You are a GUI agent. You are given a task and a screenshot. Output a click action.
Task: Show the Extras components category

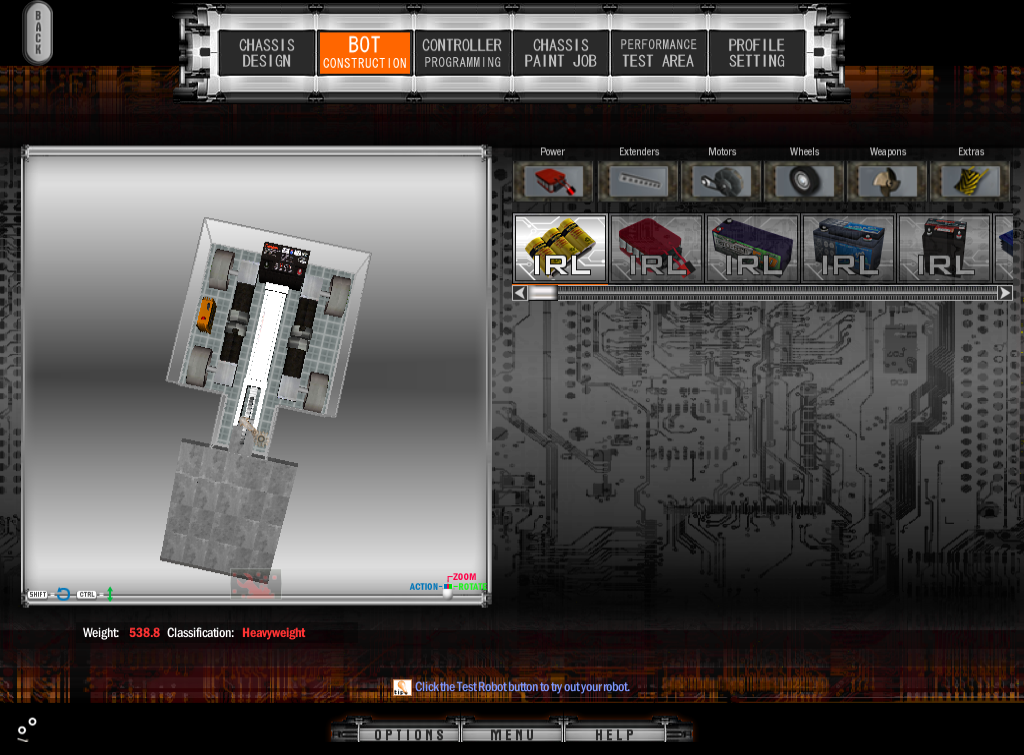970,181
